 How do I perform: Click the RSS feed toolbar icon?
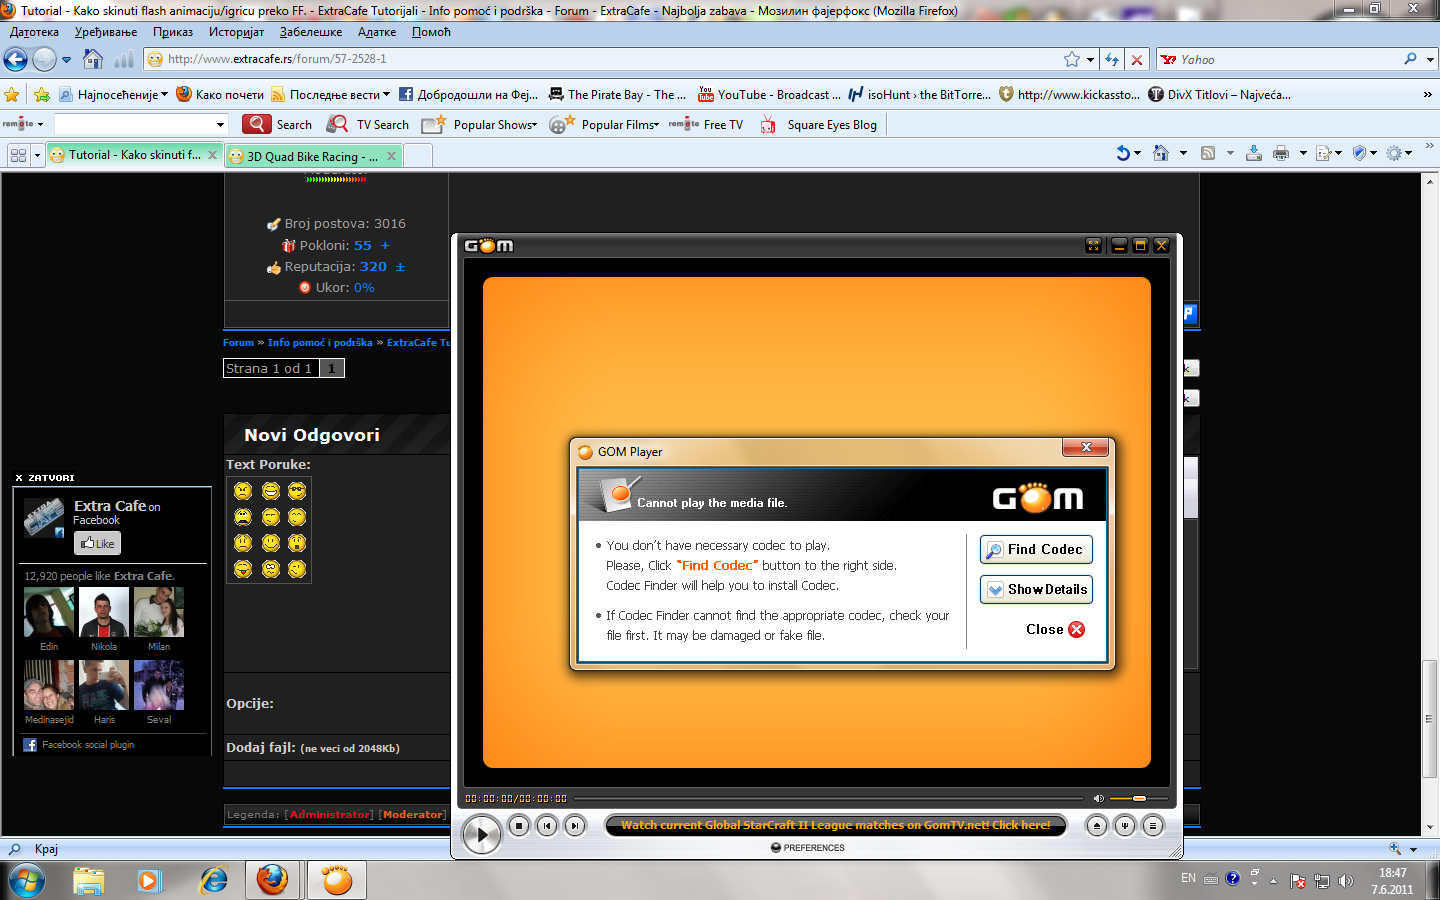[1208, 153]
